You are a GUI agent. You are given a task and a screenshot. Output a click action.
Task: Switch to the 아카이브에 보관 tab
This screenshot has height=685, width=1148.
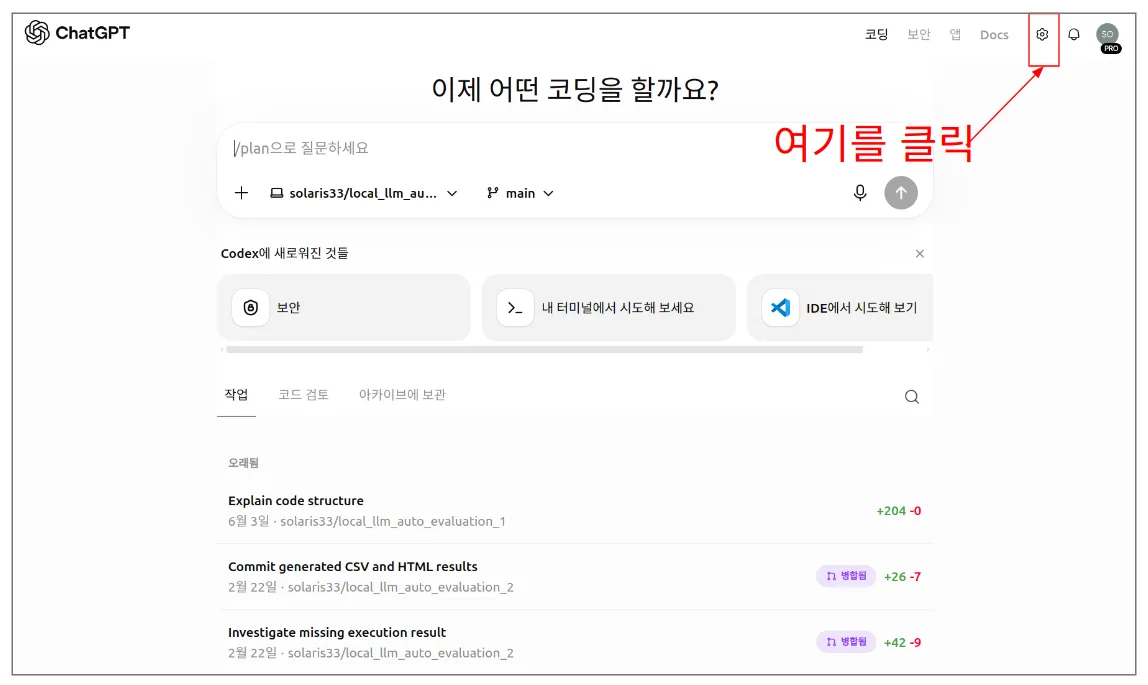tap(402, 394)
